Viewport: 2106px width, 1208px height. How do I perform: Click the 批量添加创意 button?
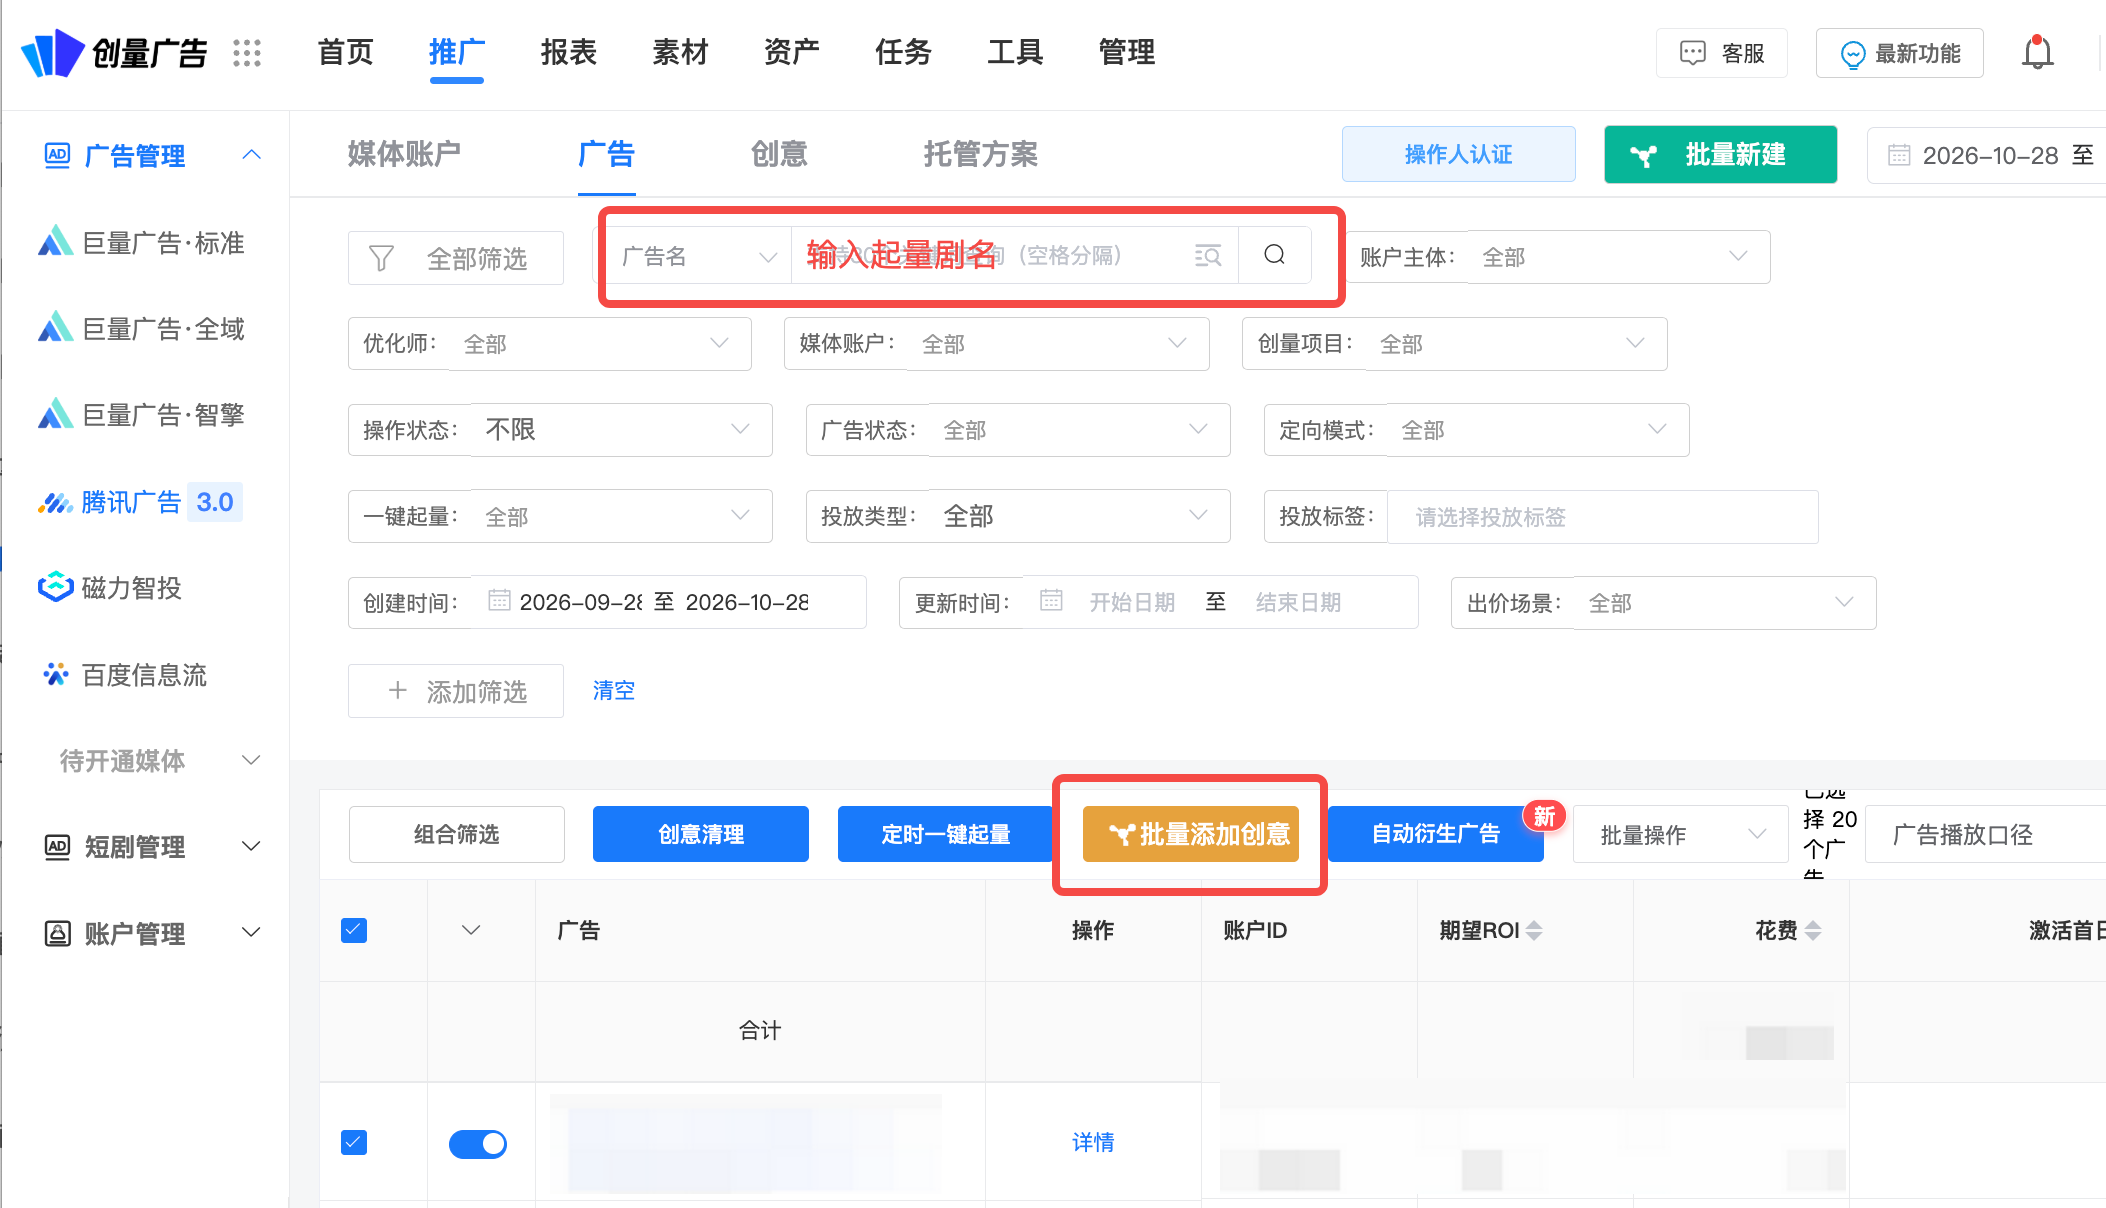pos(1190,834)
